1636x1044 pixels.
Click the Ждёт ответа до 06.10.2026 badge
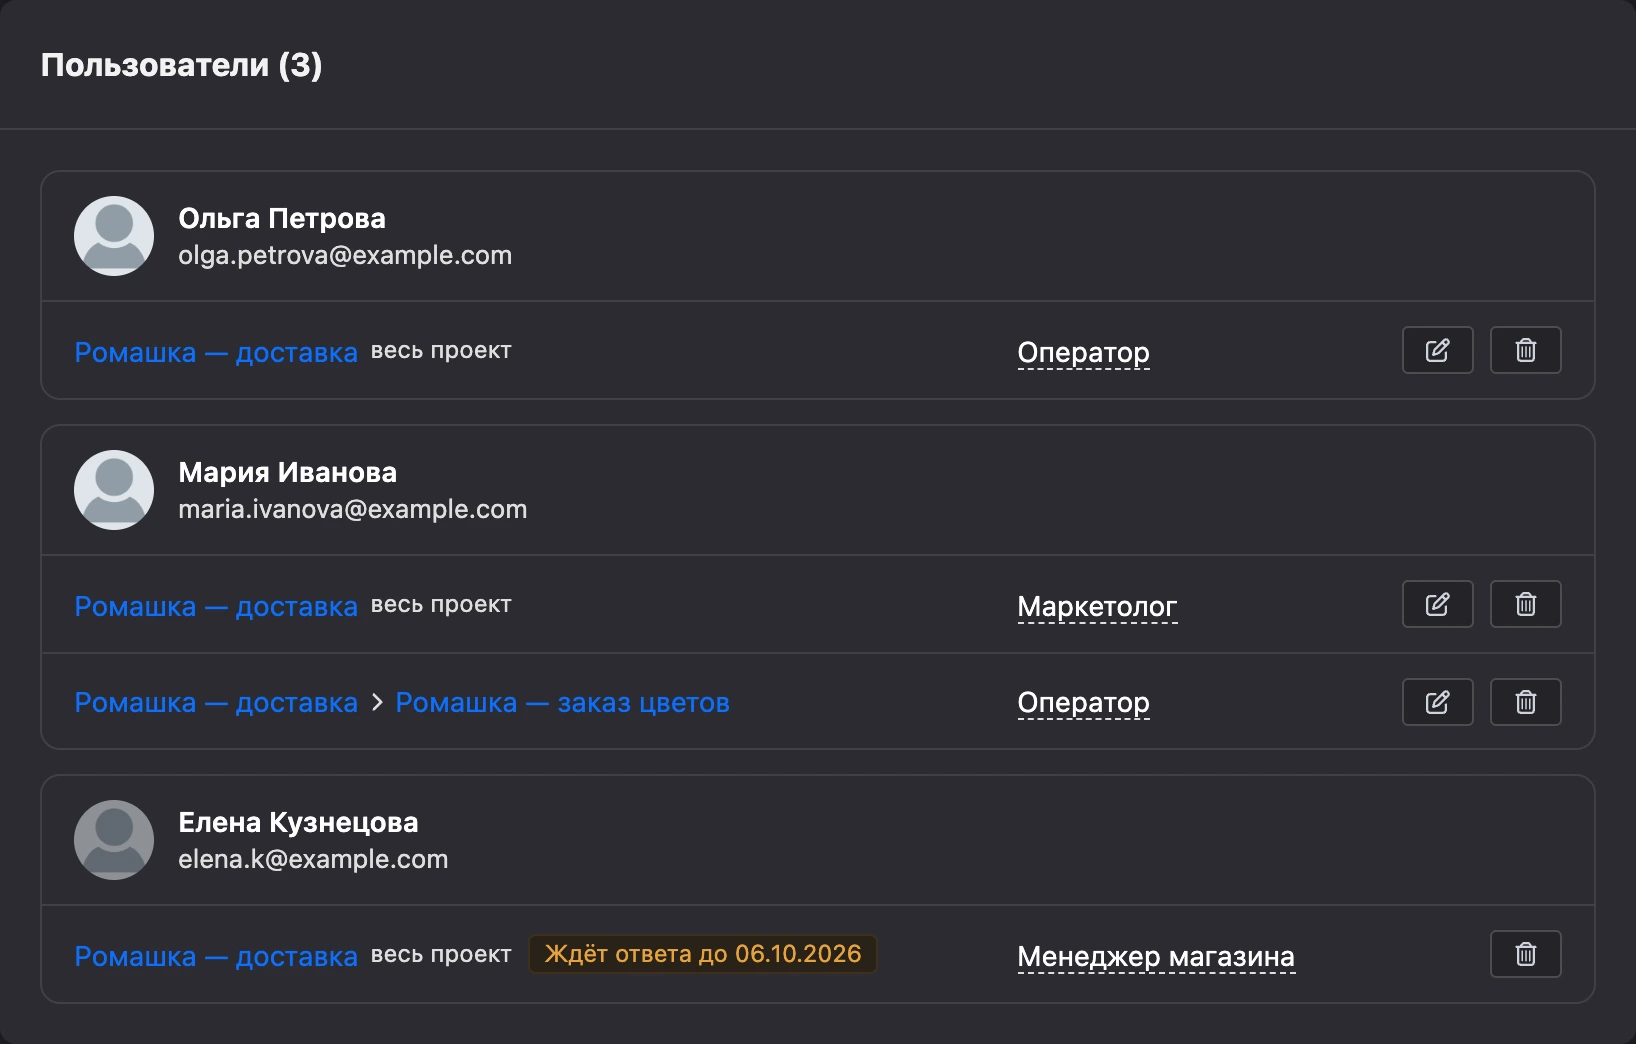tap(702, 954)
